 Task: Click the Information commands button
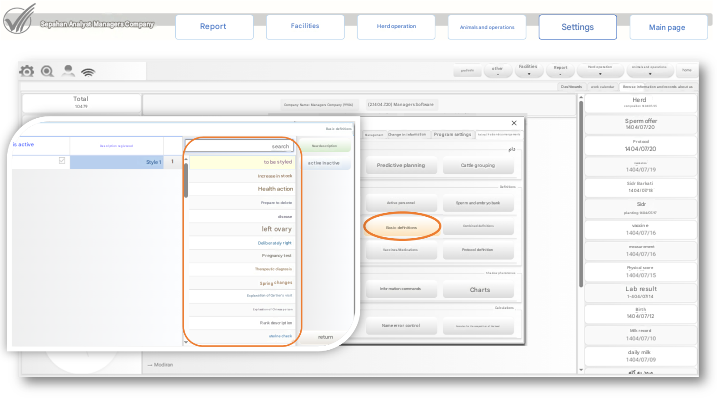(x=401, y=289)
